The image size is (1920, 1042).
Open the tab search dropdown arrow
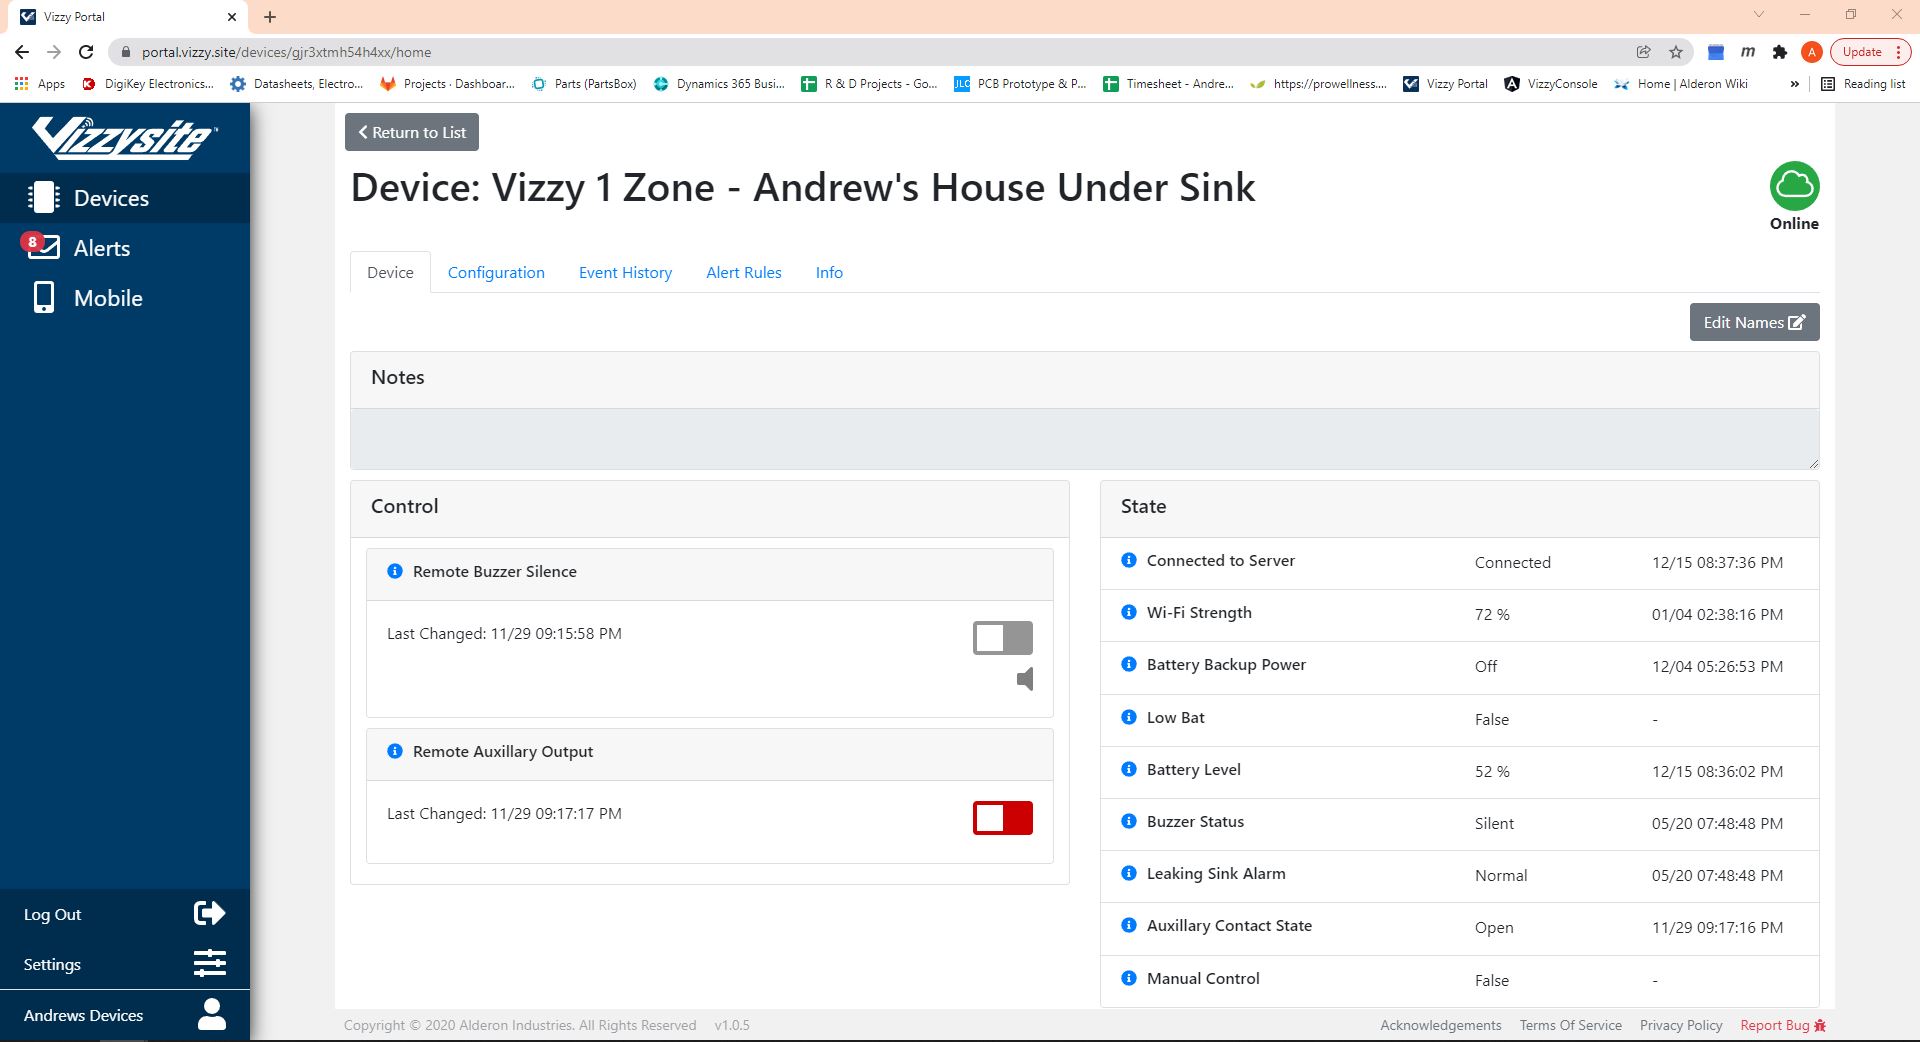(1759, 15)
